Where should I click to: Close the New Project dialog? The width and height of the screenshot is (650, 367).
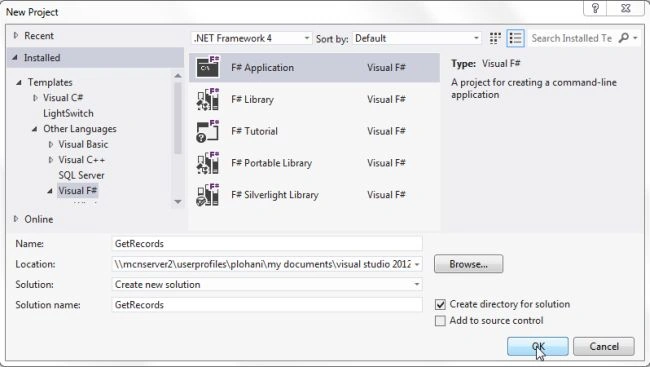(x=626, y=8)
